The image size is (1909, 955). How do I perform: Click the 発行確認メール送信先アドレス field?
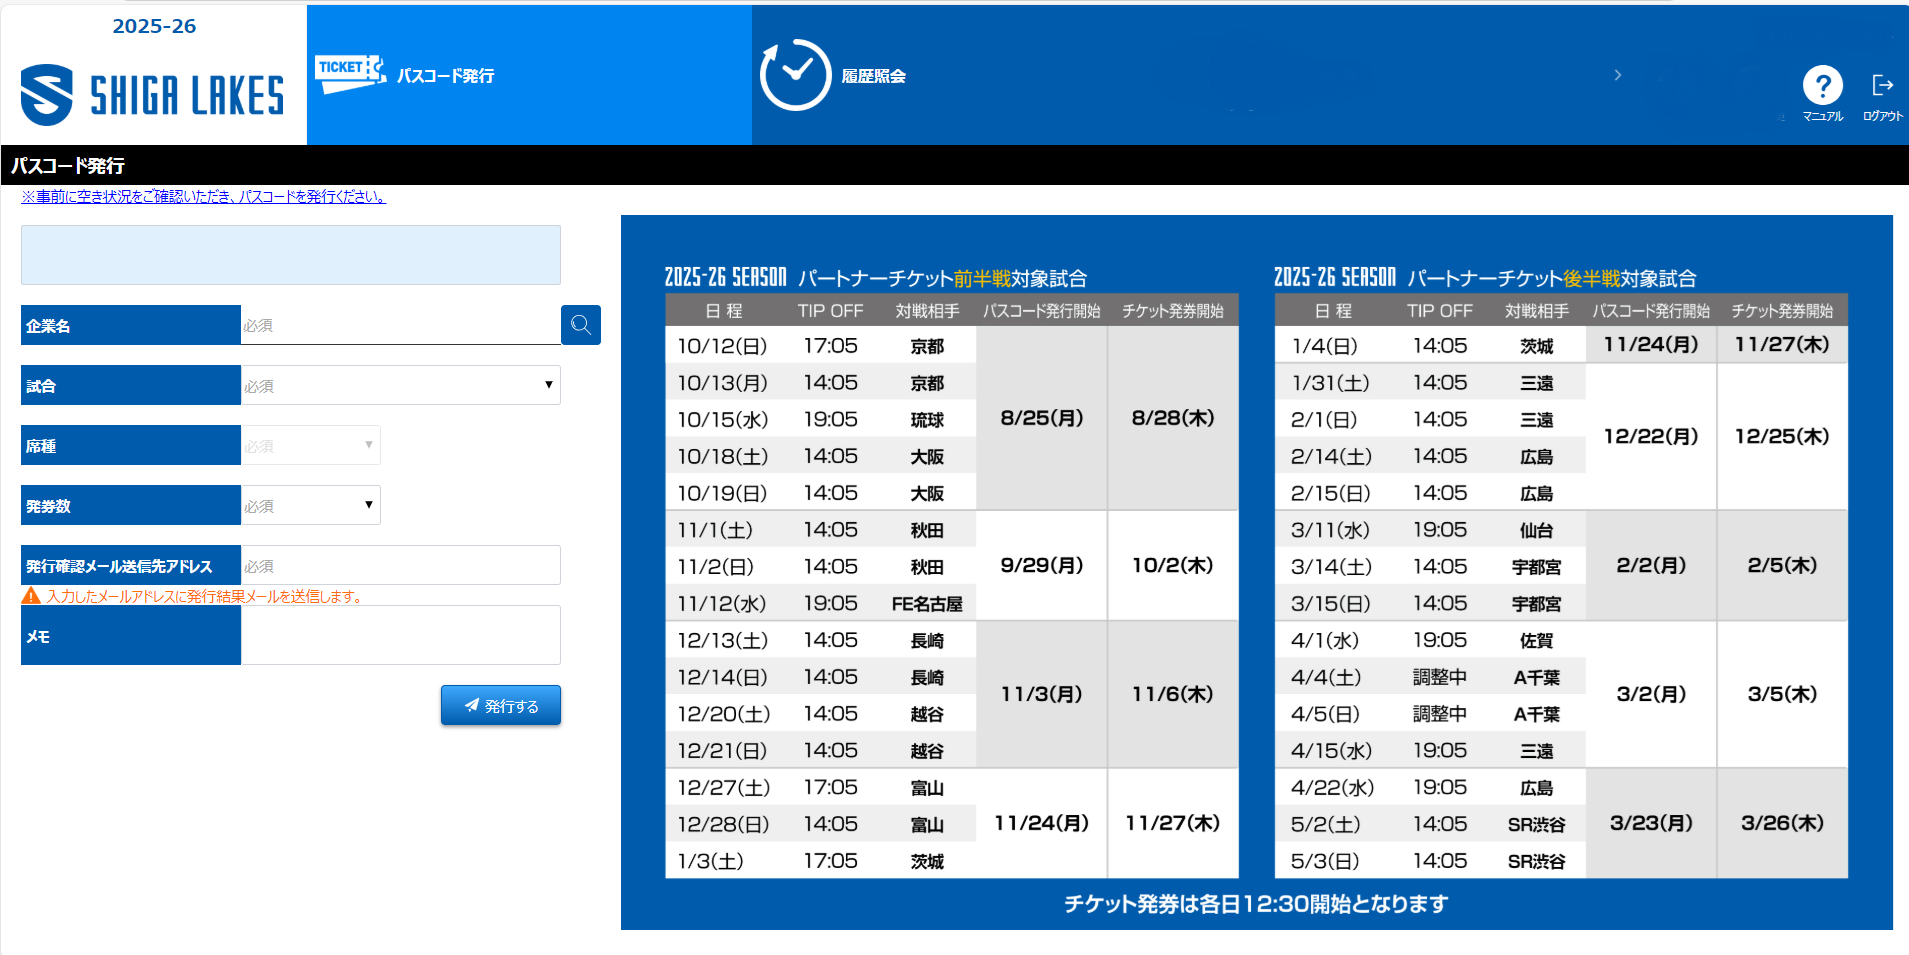400,565
